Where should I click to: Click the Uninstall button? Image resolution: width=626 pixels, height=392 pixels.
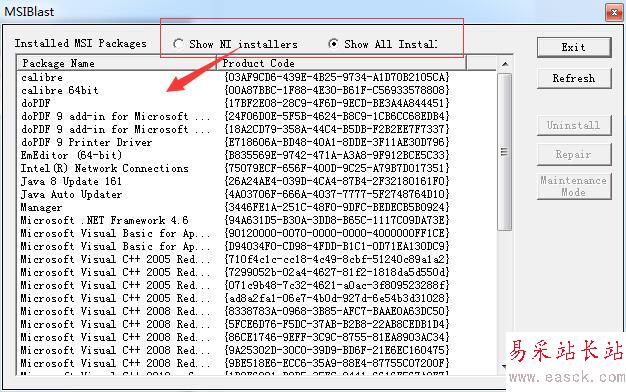[574, 125]
